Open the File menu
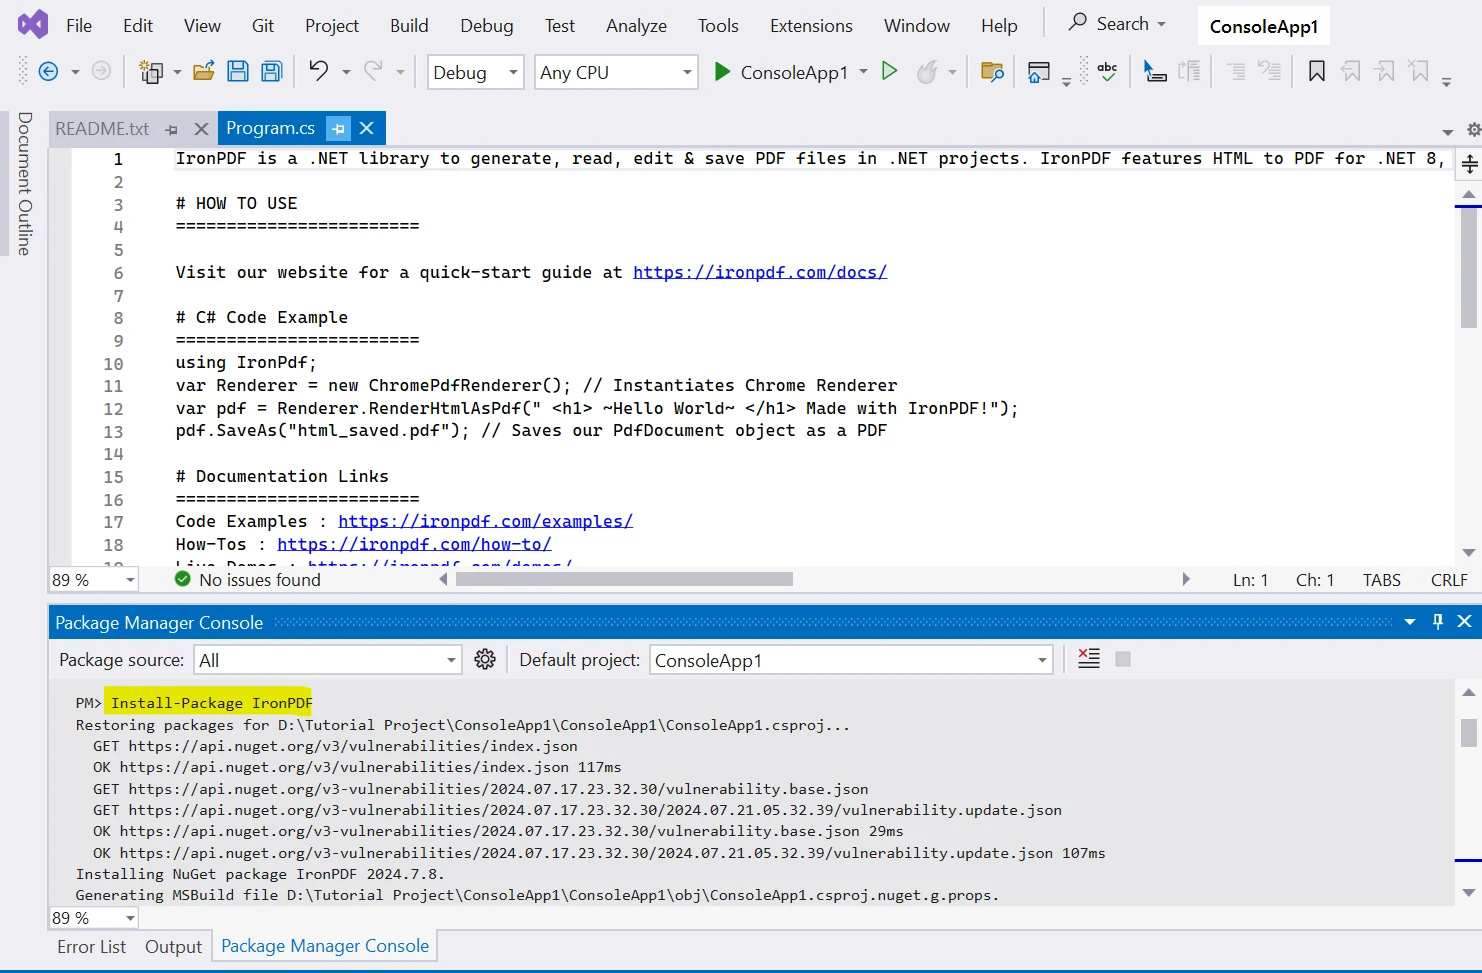This screenshot has width=1482, height=973. 79,26
